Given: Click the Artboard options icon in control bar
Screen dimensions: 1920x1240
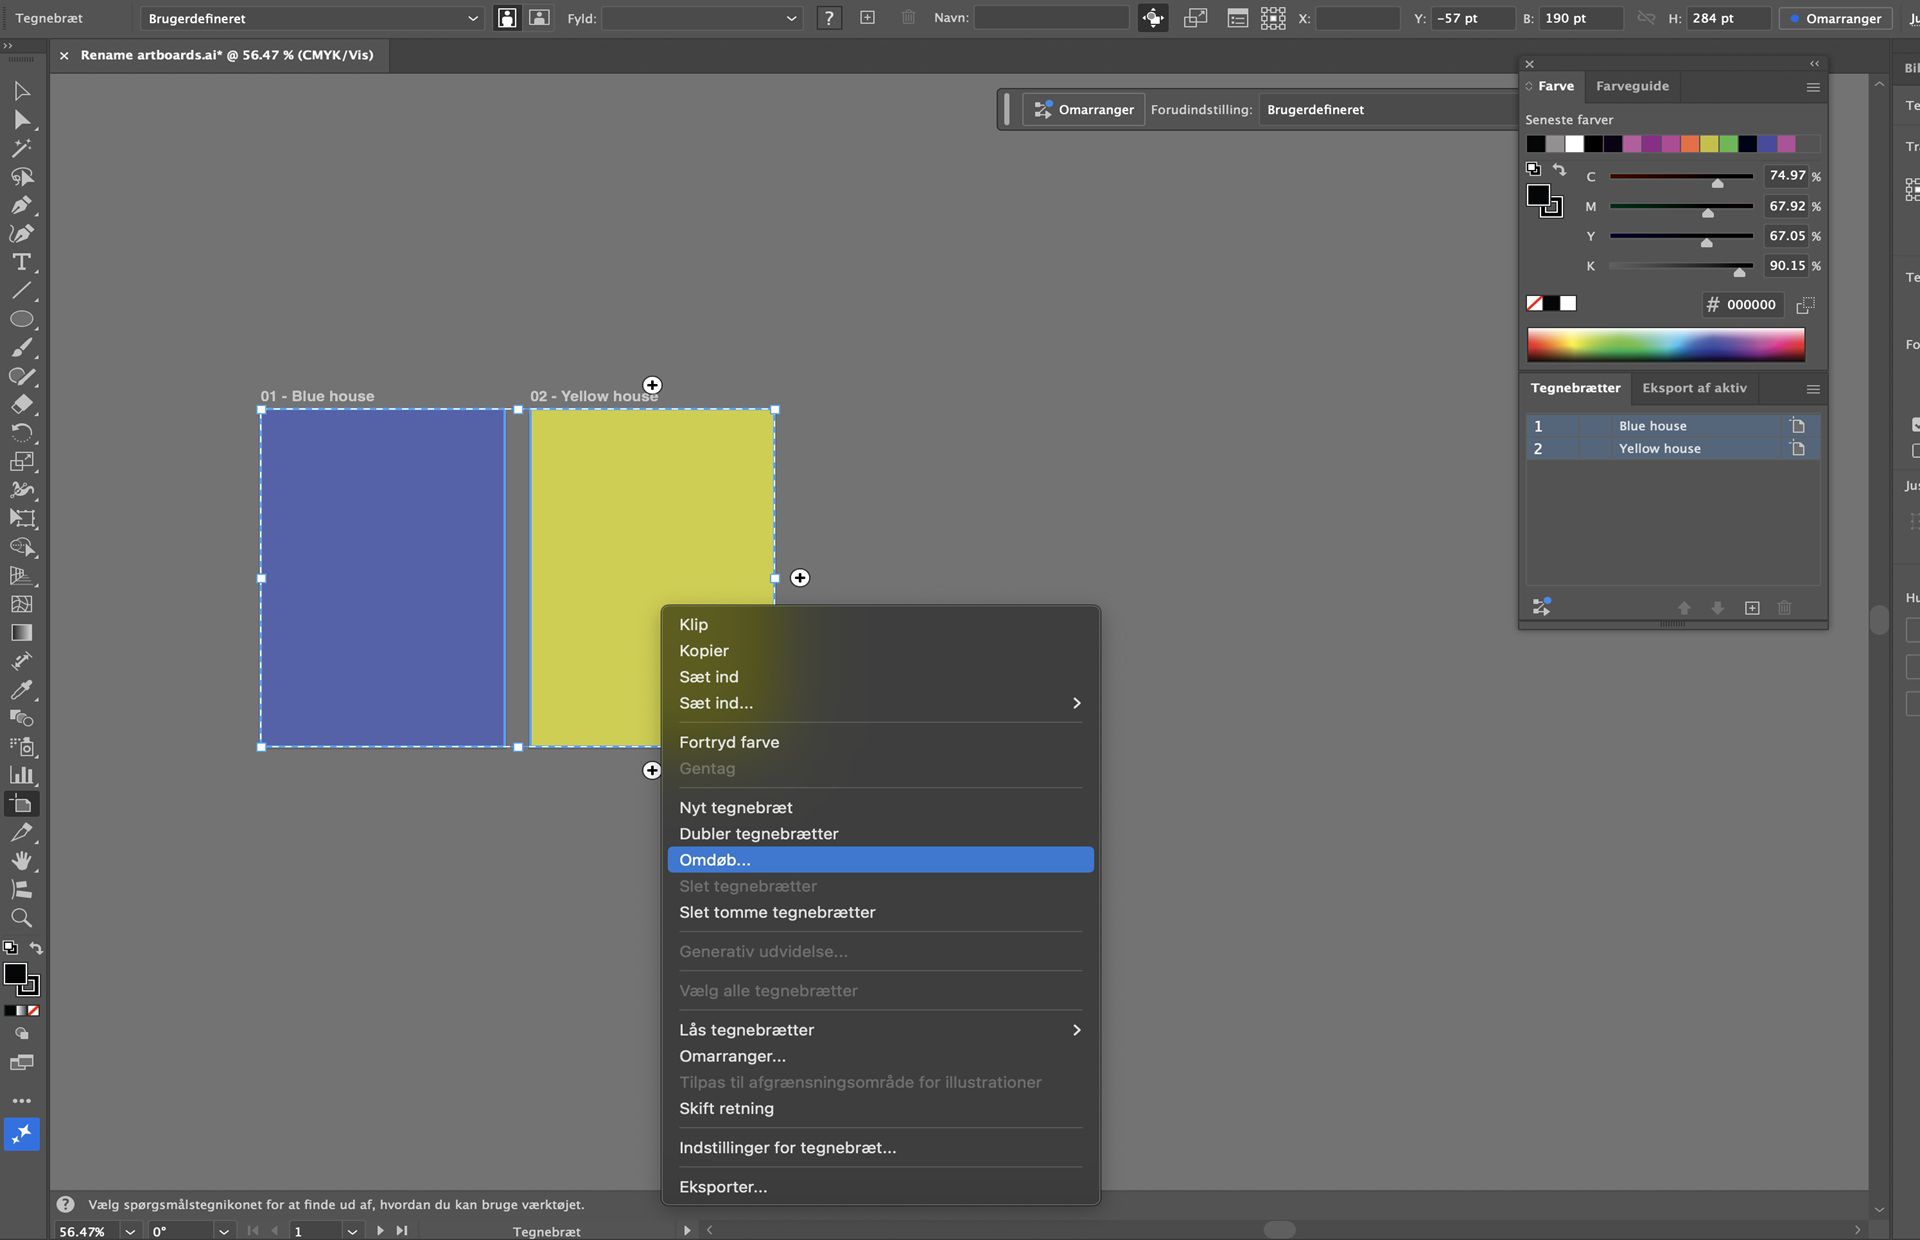Looking at the screenshot, I should (x=1237, y=18).
